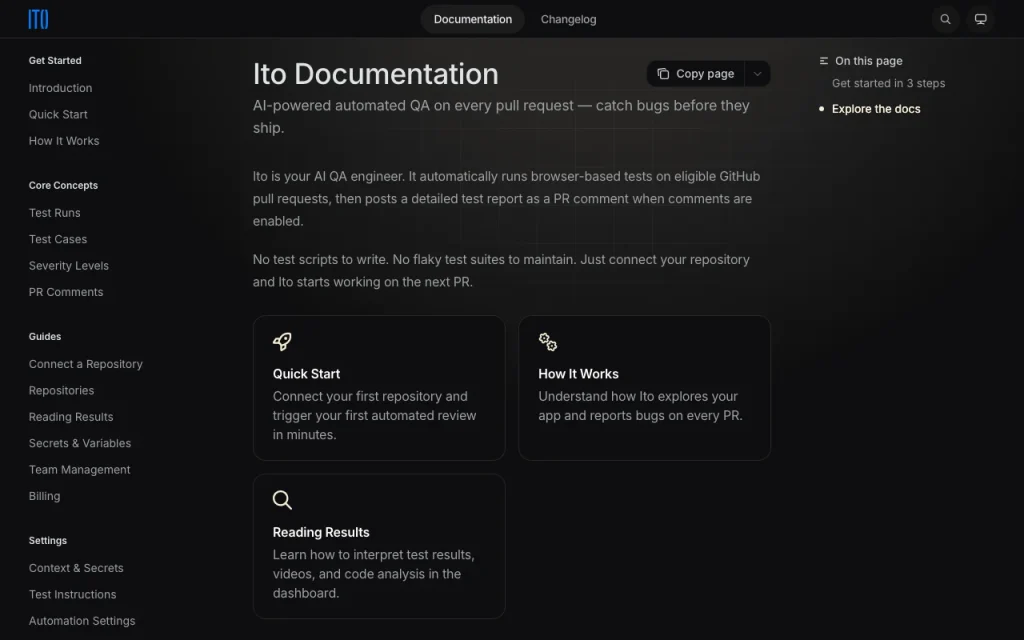Open Test Instructions settings page

(72, 595)
